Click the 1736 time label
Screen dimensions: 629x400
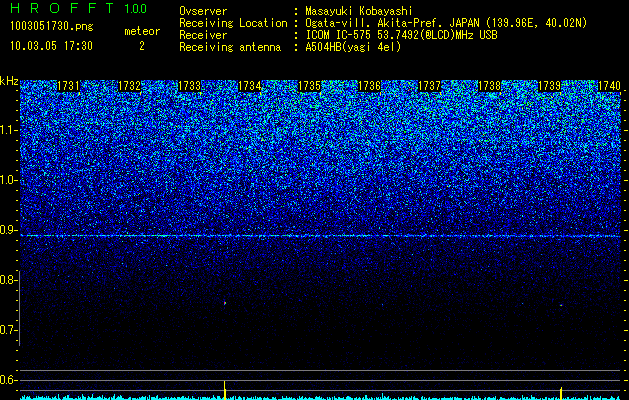pyautogui.click(x=369, y=86)
